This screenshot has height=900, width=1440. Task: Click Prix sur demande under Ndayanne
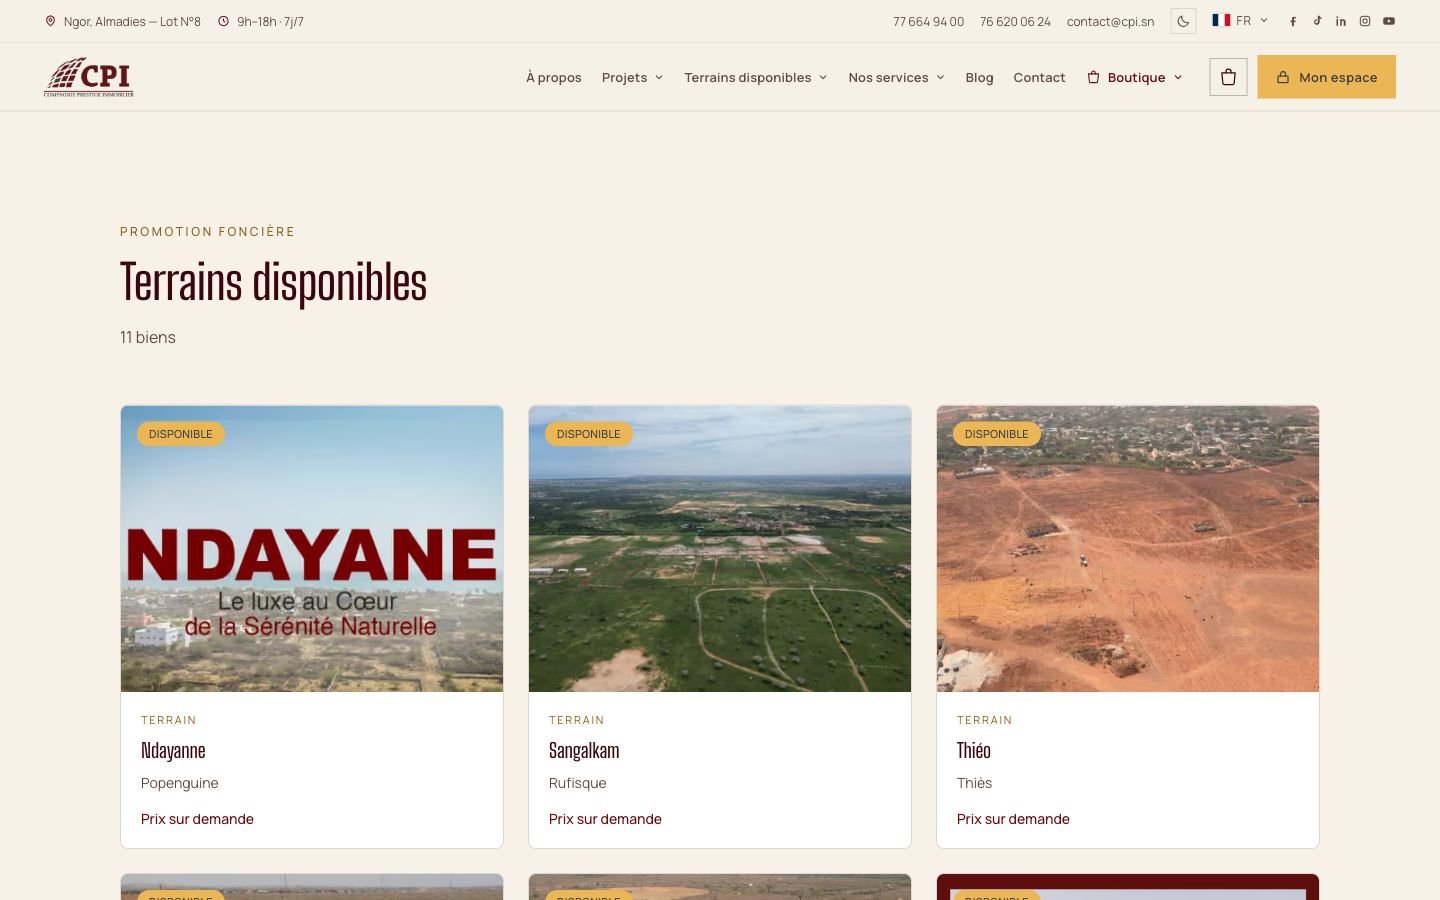[197, 819]
